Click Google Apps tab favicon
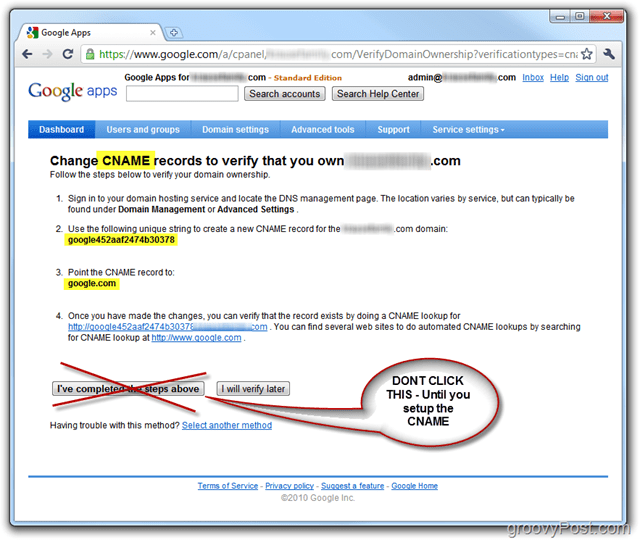The width and height of the screenshot is (640, 540). point(32,32)
